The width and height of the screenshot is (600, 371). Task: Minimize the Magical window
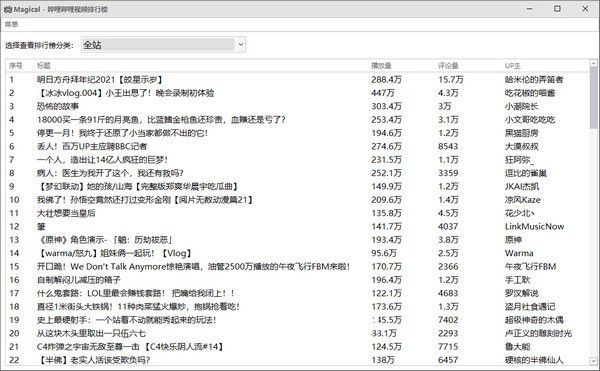click(x=530, y=8)
